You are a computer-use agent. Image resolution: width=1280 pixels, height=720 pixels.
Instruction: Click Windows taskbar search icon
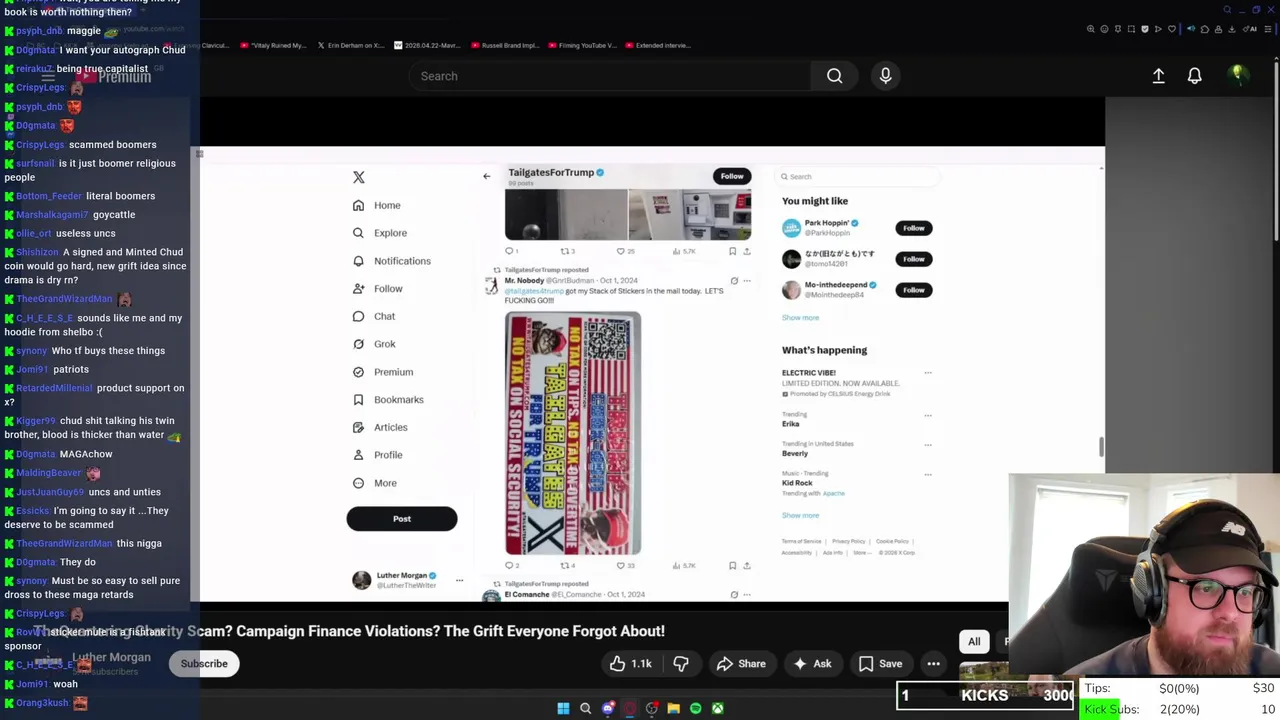585,708
